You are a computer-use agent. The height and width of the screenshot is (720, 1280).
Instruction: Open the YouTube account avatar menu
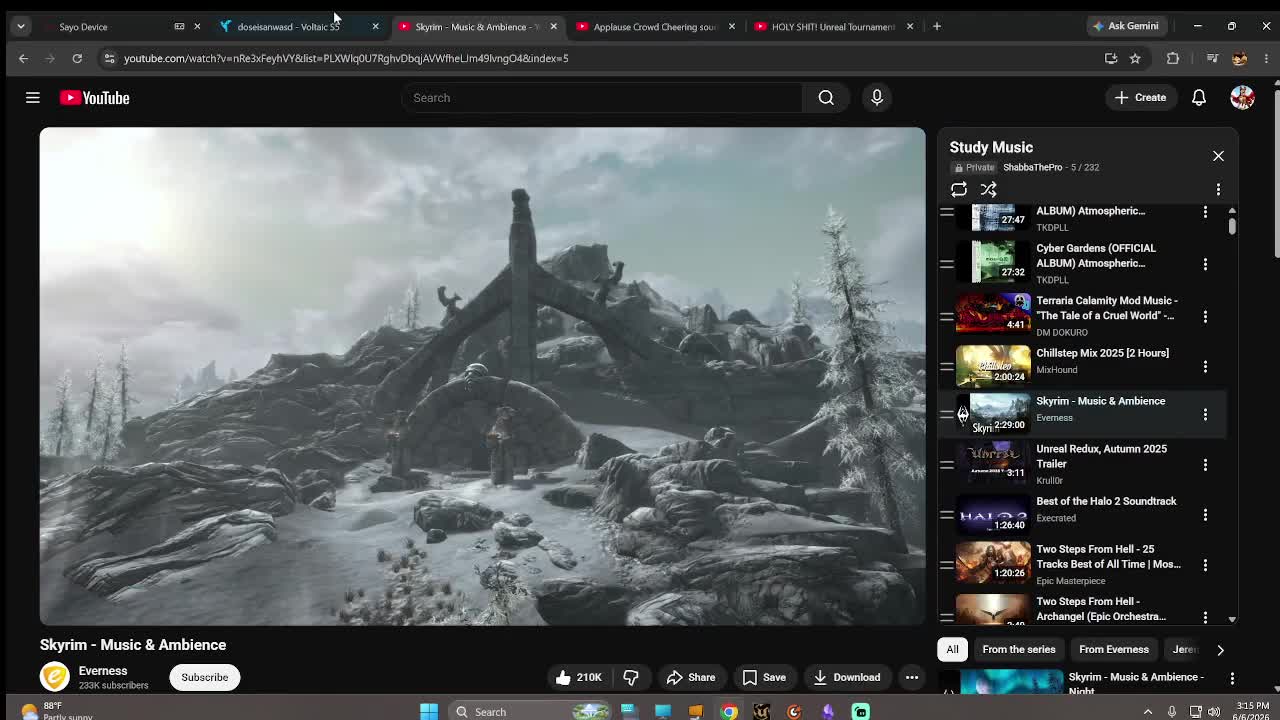coord(1242,98)
